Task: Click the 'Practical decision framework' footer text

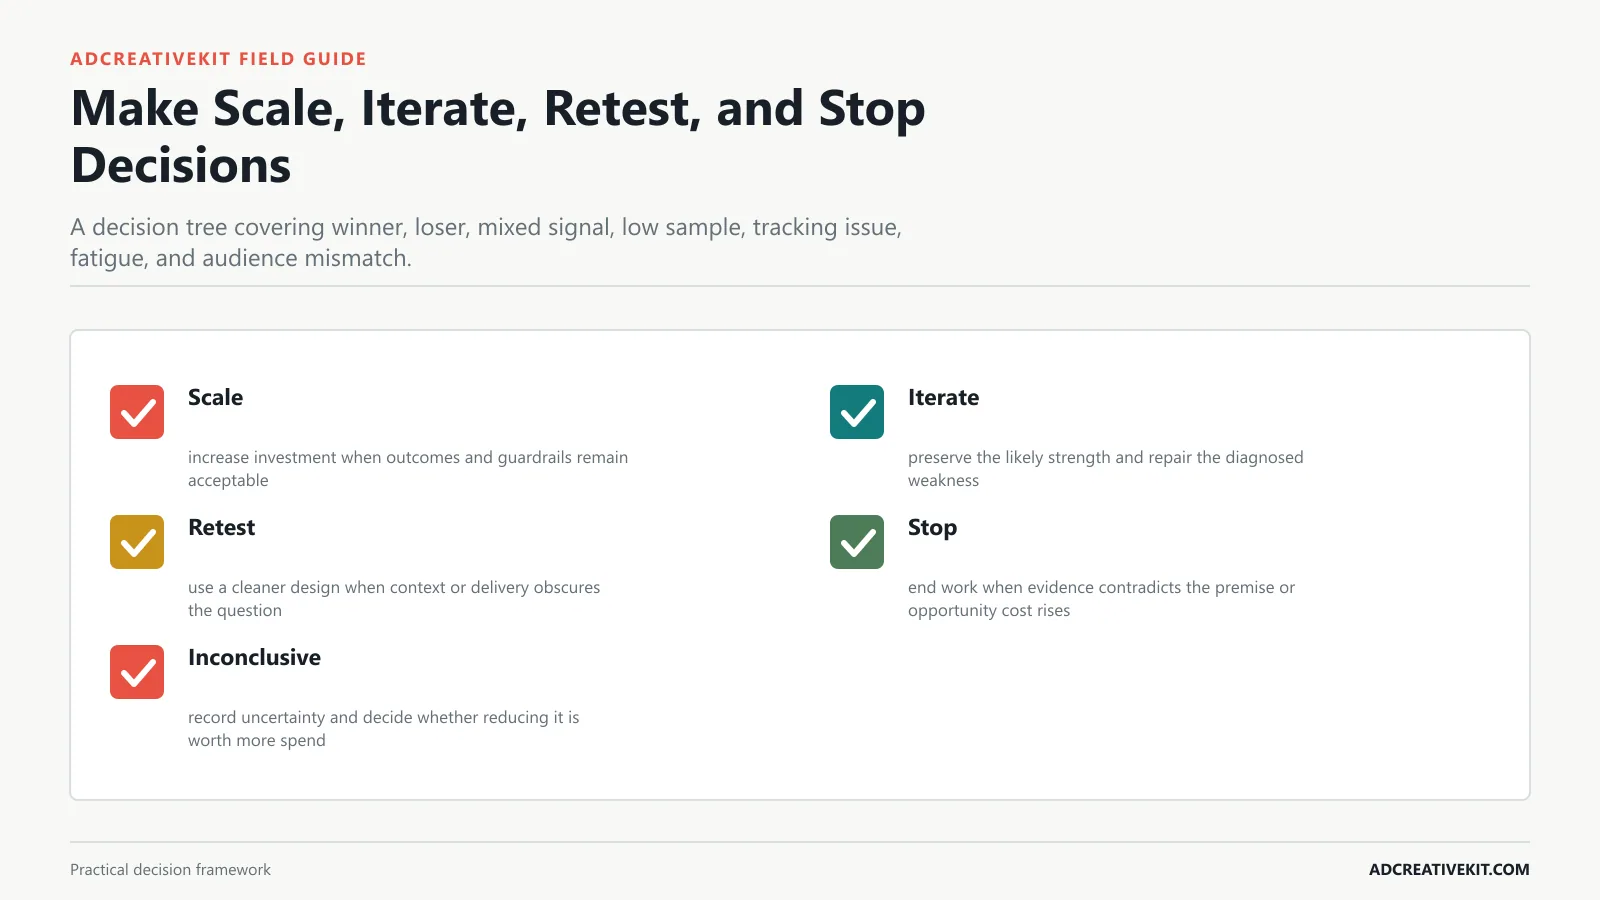Action: 170,870
